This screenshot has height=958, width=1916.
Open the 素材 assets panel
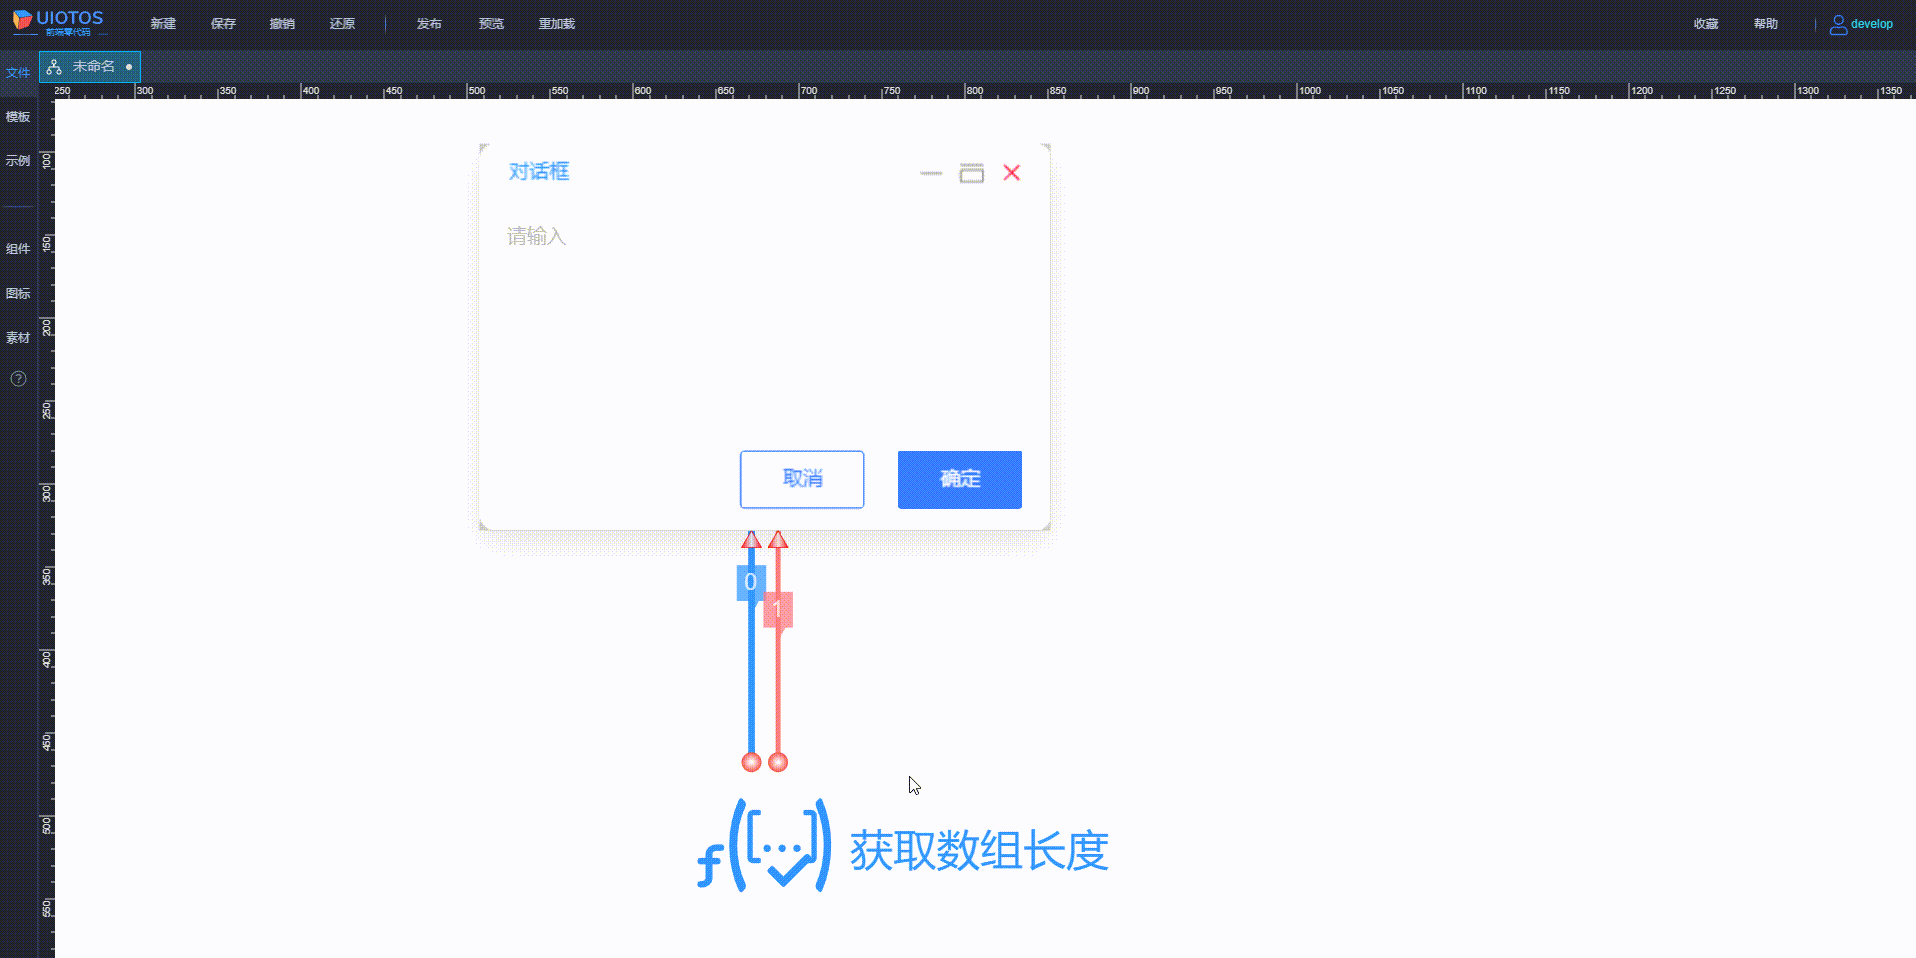(17, 337)
